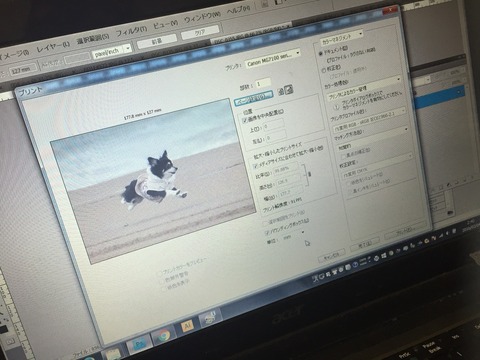Open the 単位 mm units dropdown
This screenshot has height=360, width=480.
pyautogui.click(x=293, y=235)
